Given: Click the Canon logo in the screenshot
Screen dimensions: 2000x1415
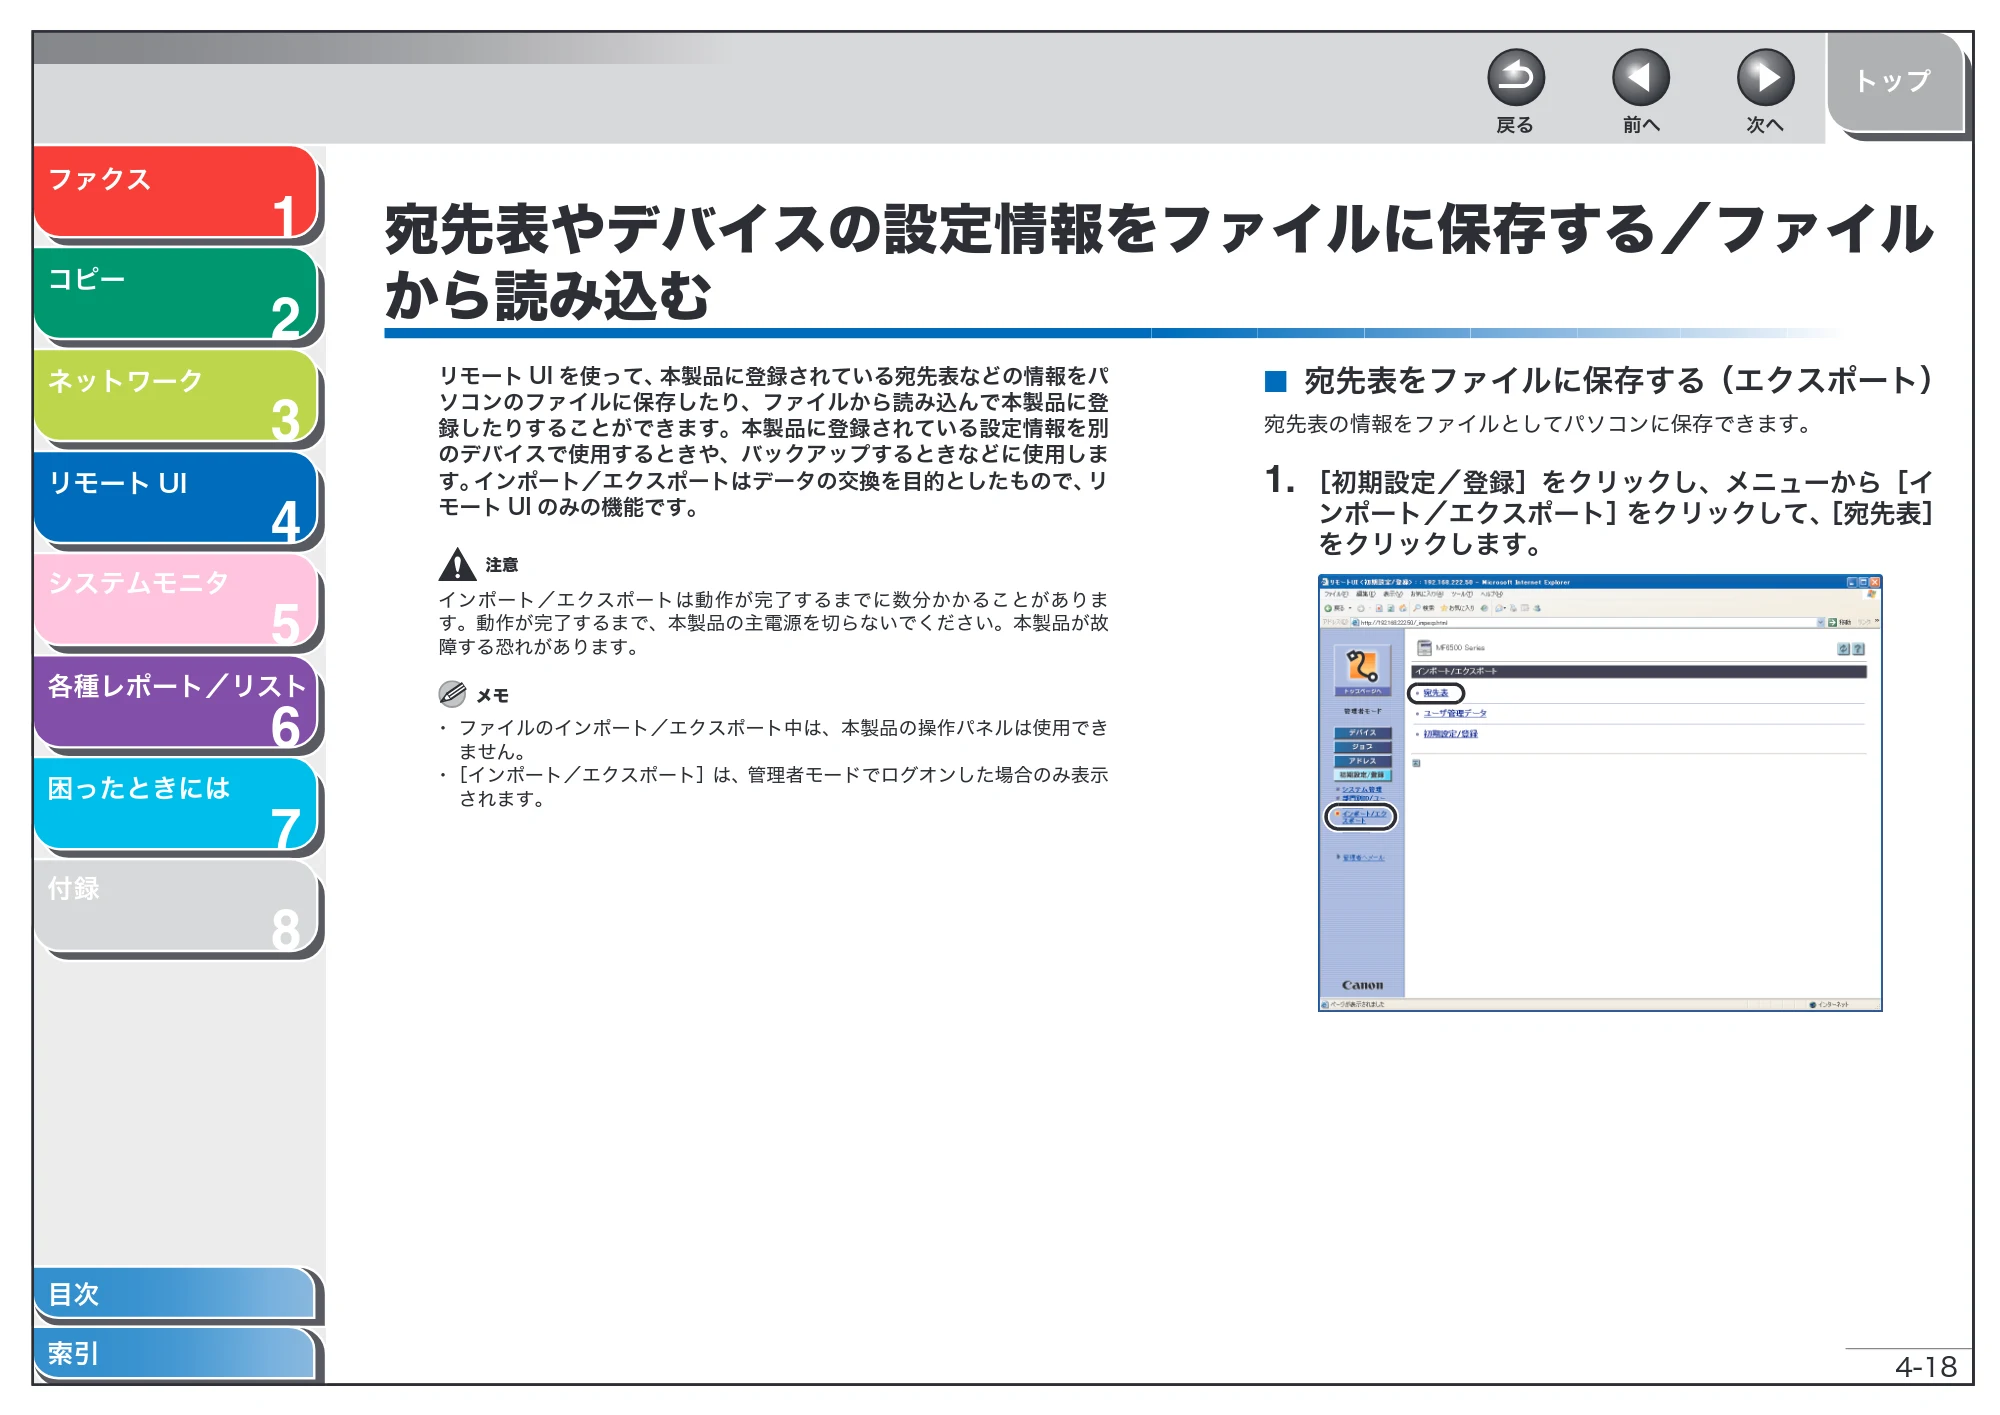Looking at the screenshot, I should coord(1362,985).
